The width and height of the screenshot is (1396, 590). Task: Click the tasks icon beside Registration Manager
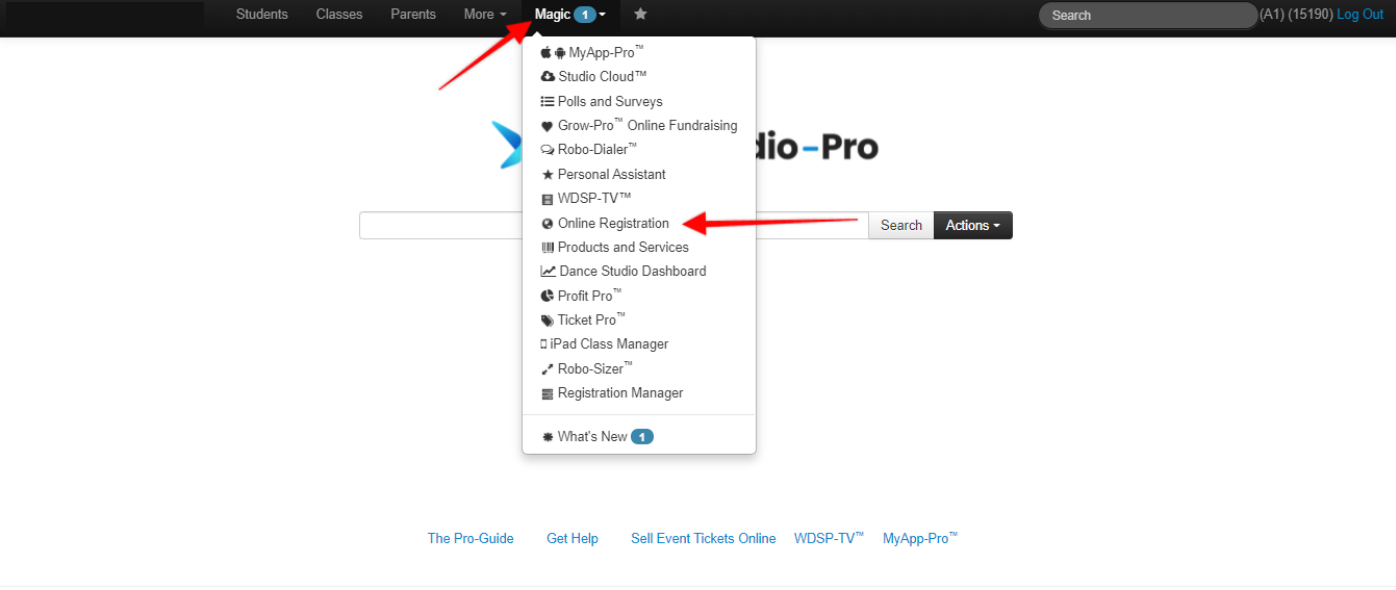point(547,394)
